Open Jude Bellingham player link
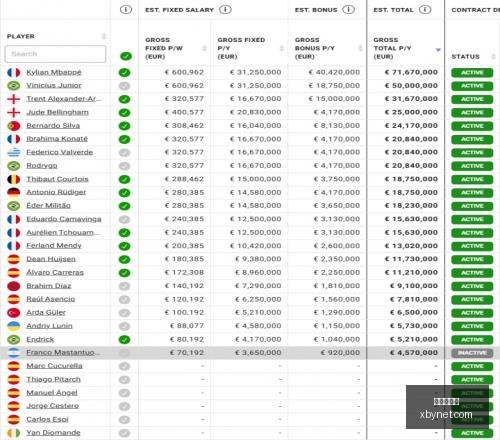 [57, 112]
